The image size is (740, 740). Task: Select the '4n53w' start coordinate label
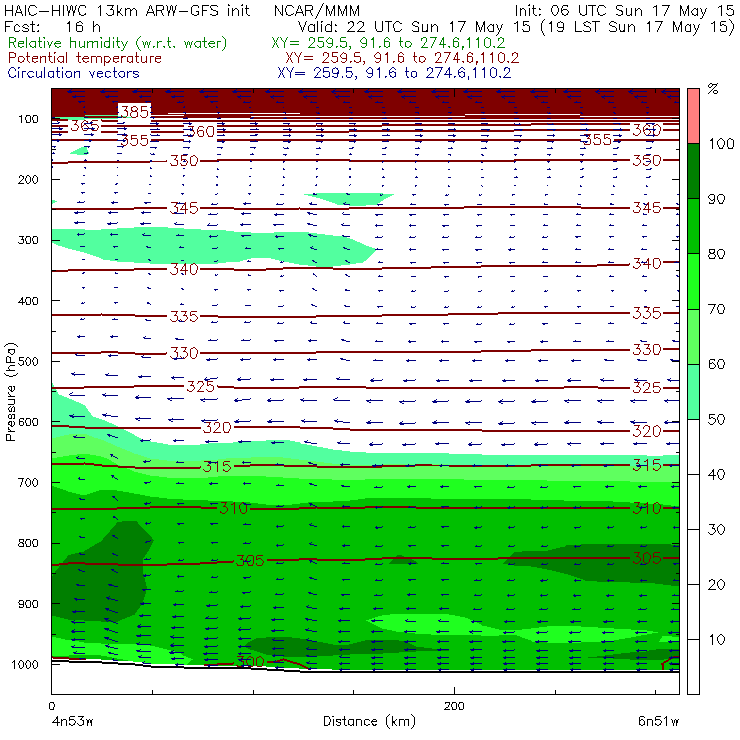(x=72, y=721)
